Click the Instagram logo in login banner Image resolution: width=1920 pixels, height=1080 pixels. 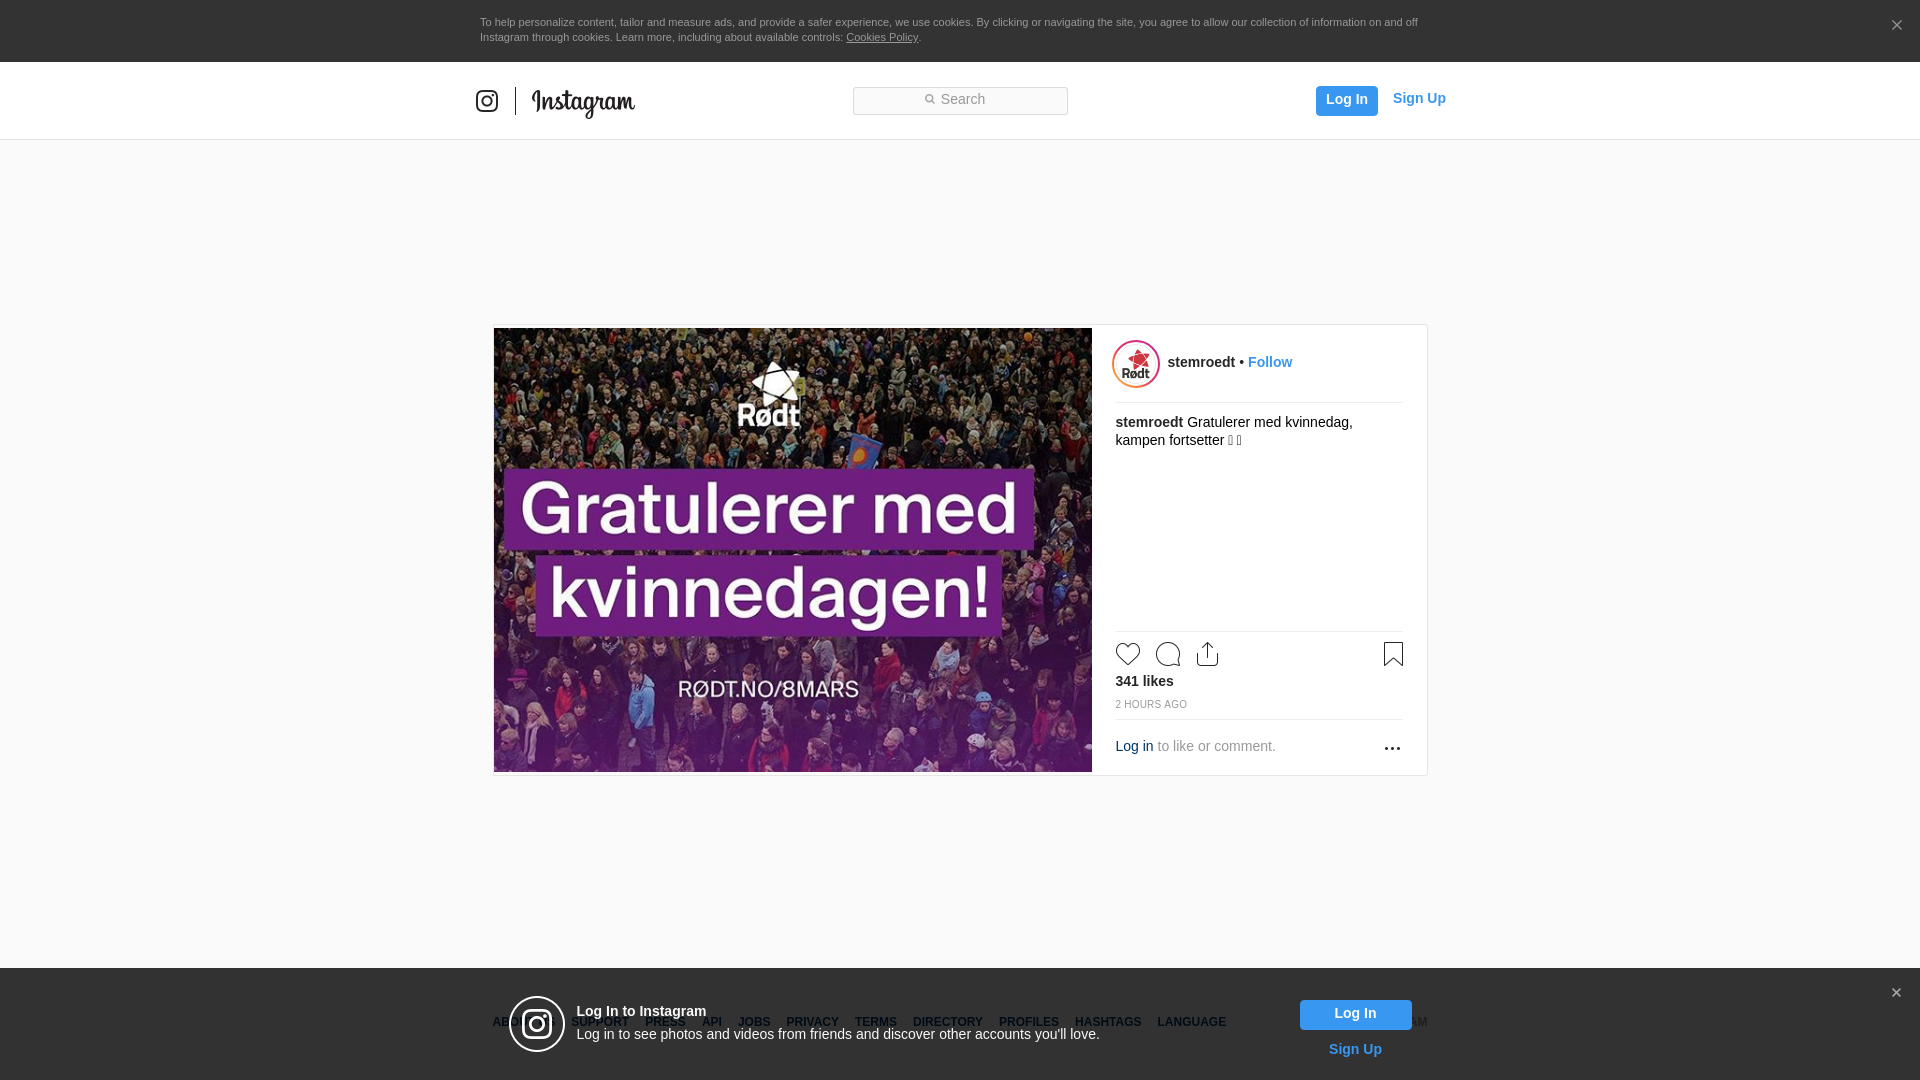click(537, 1024)
